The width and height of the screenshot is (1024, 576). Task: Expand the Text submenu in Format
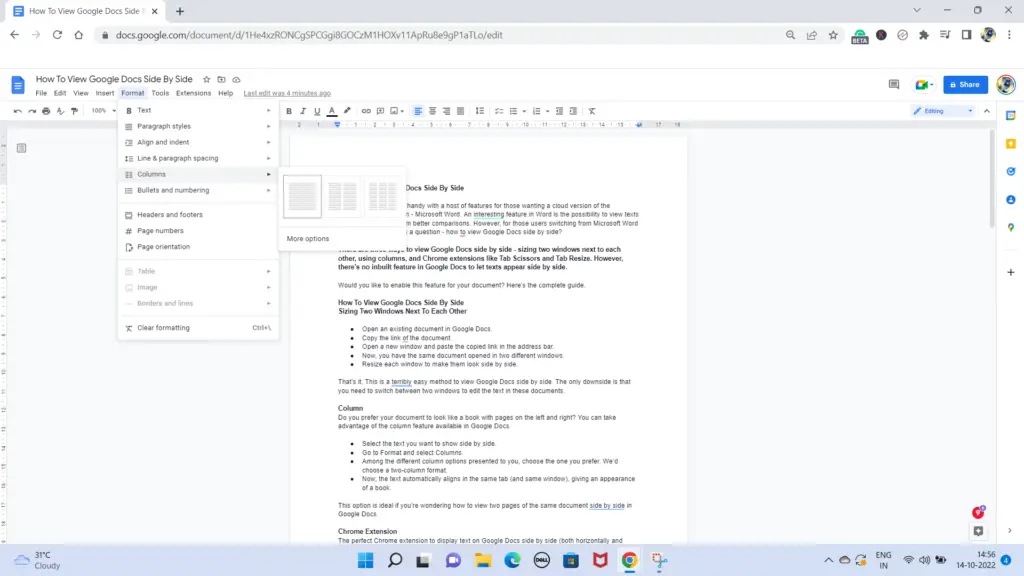(x=198, y=110)
